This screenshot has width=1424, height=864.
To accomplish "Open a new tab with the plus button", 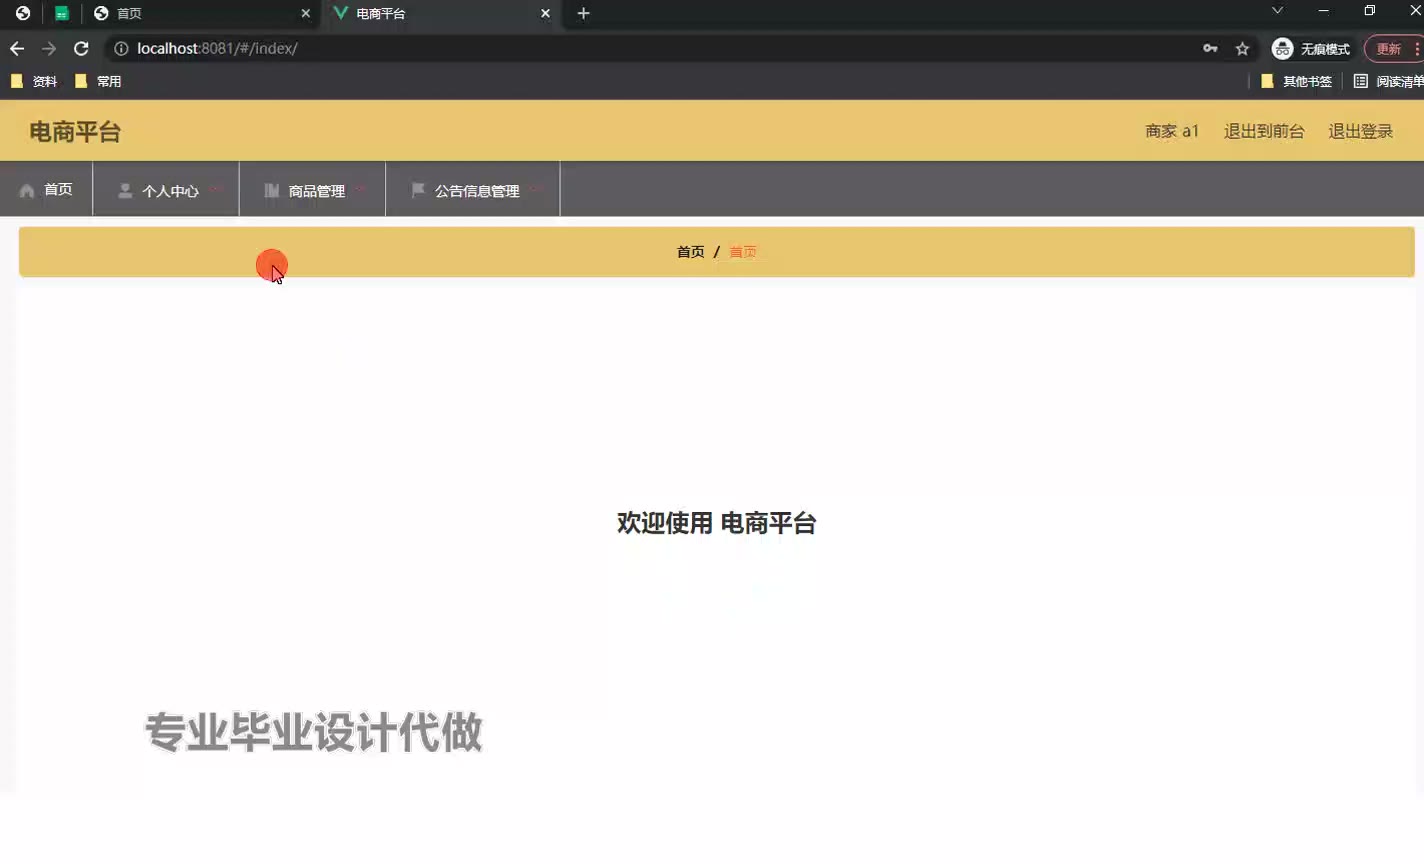I will point(584,13).
